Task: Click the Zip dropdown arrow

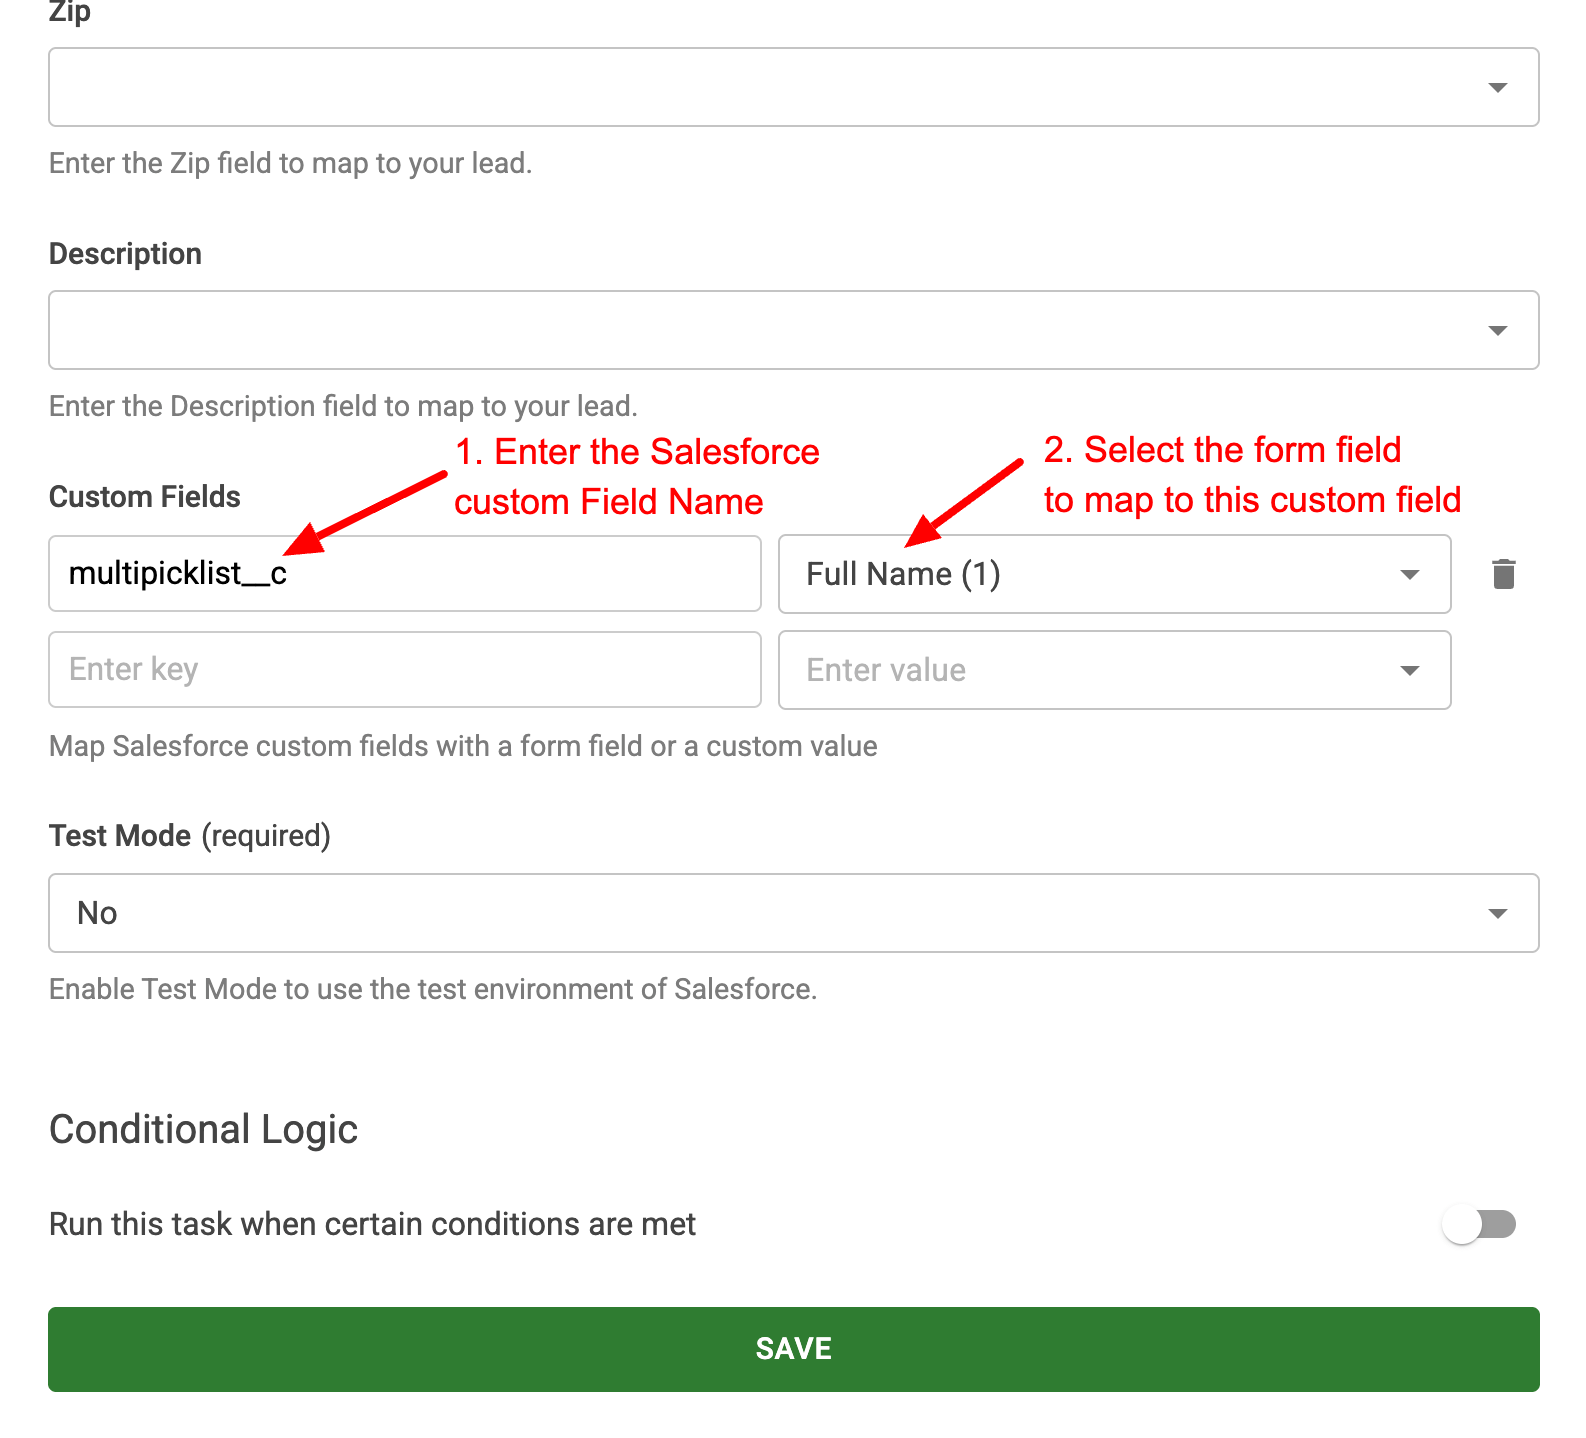Action: (1497, 88)
